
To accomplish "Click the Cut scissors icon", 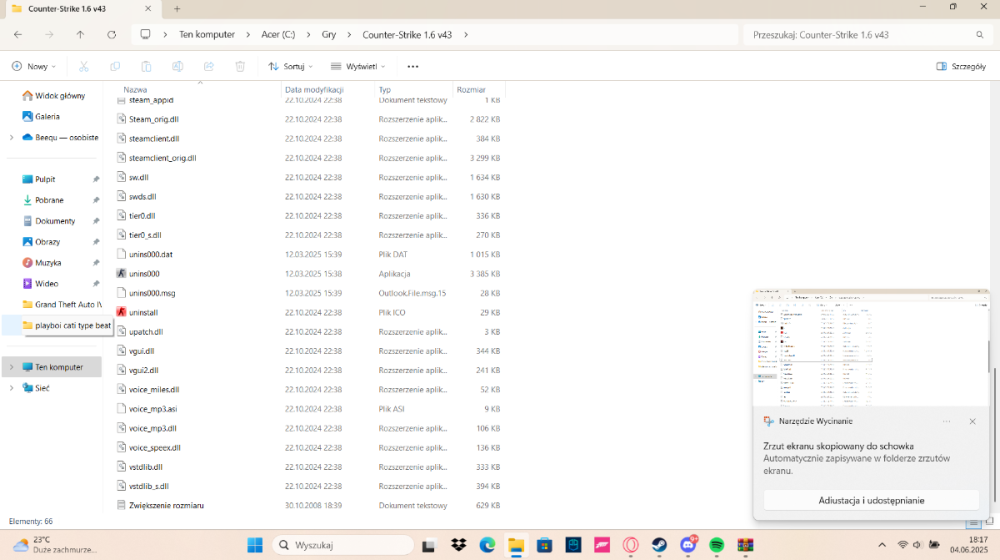I will pos(84,66).
